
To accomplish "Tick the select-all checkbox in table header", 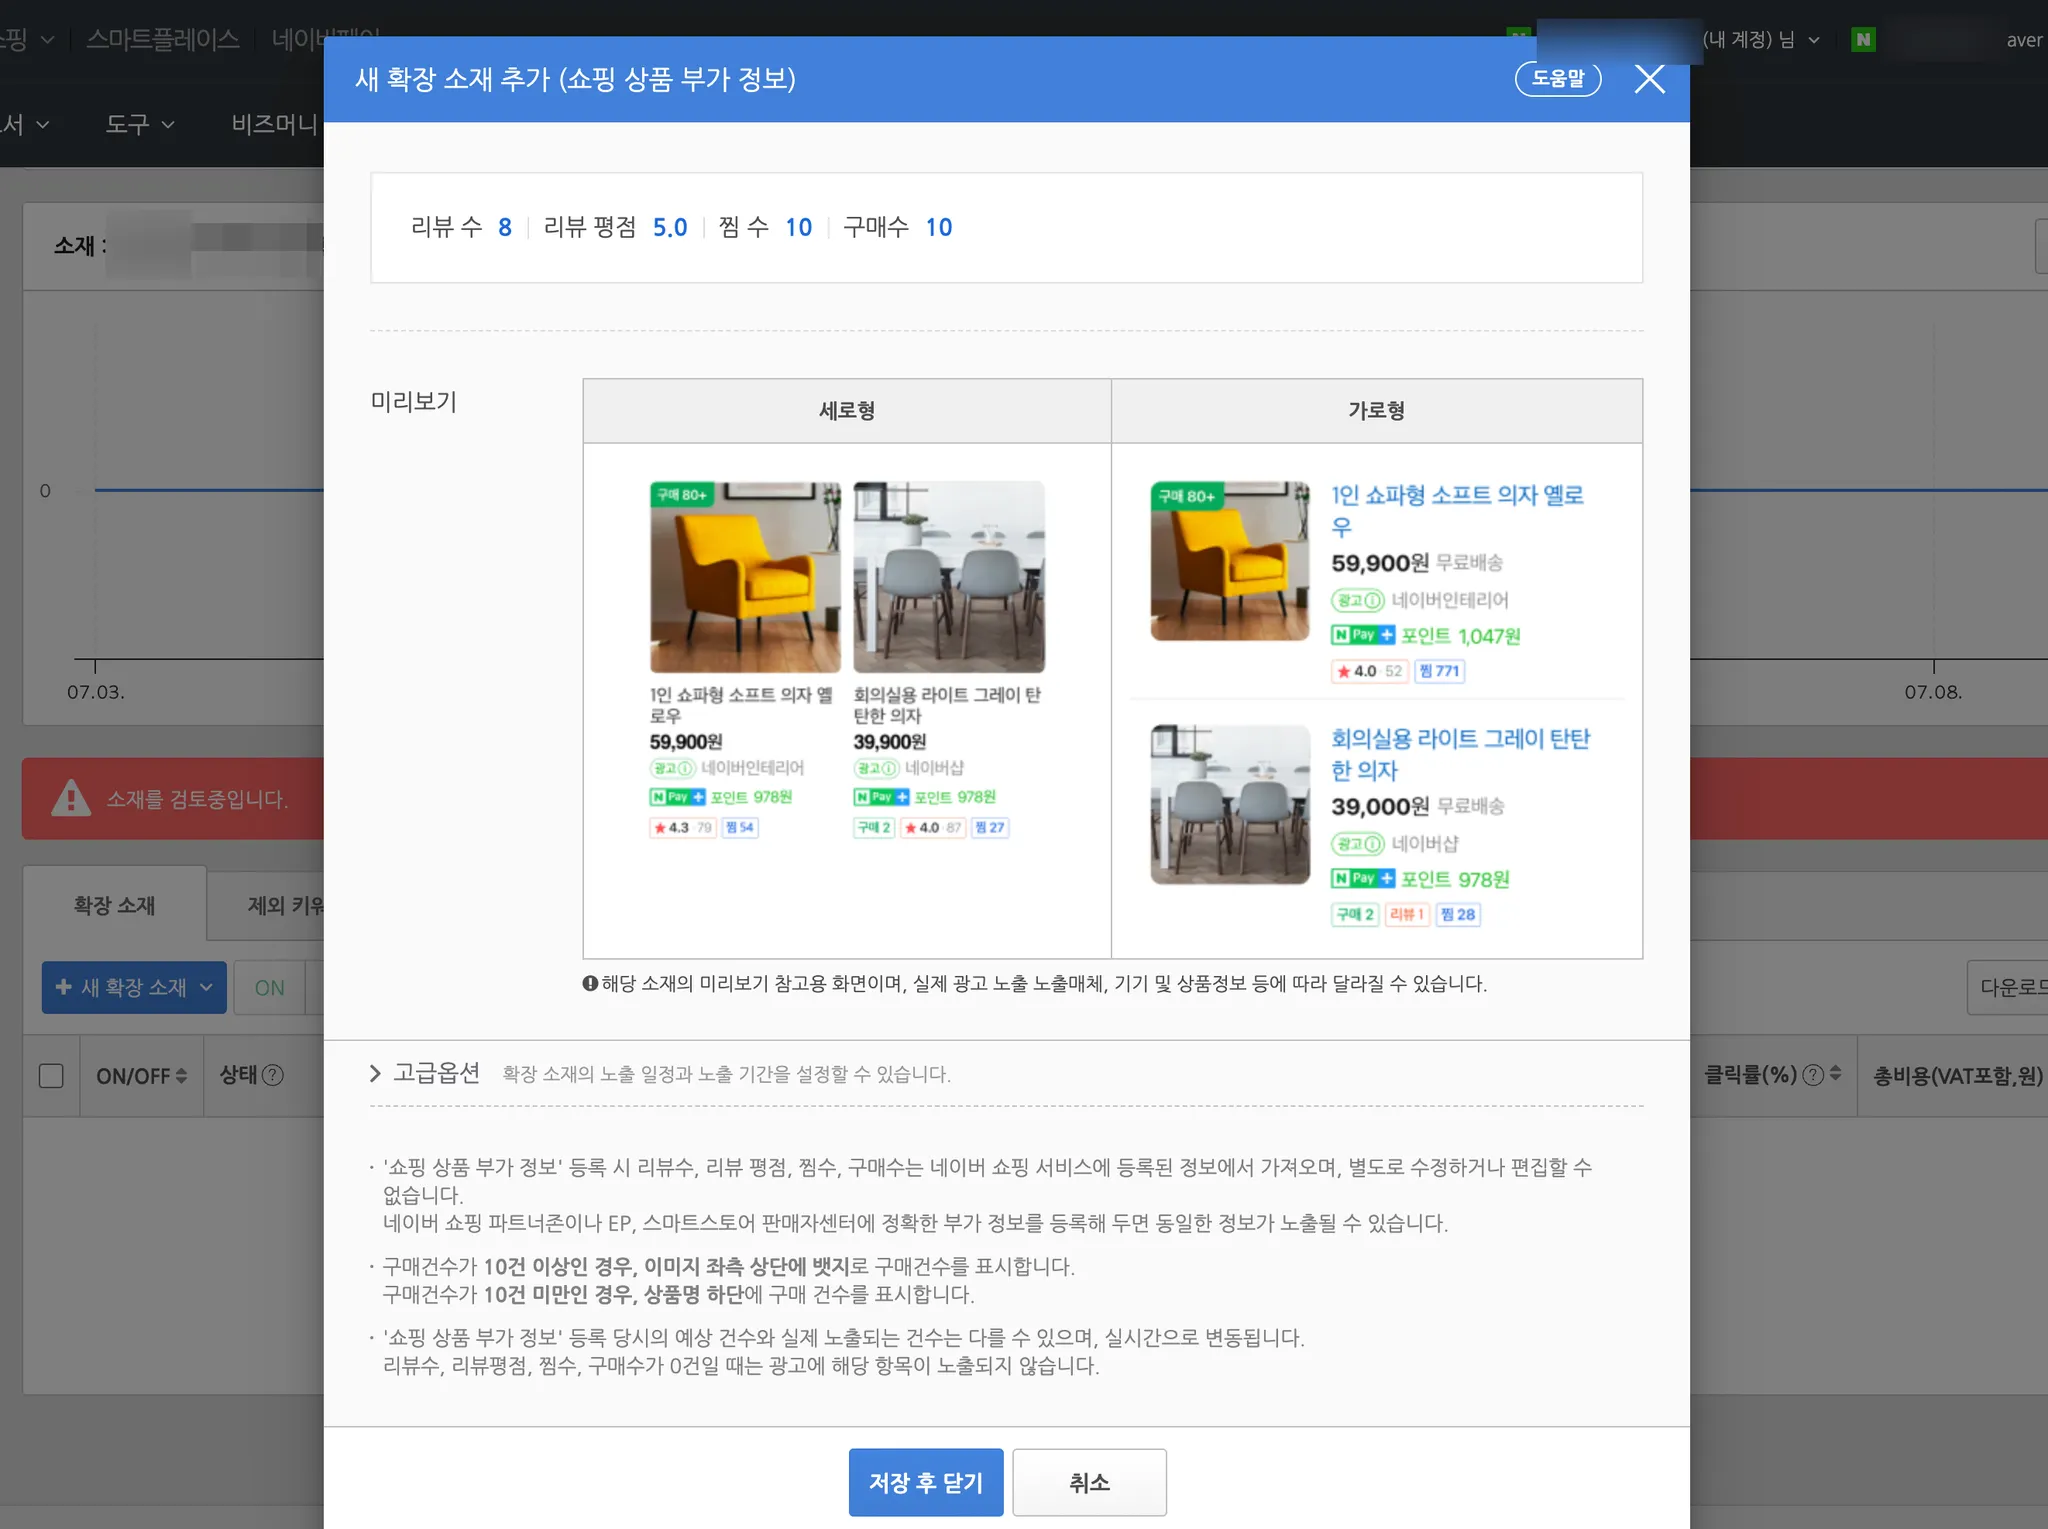I will coord(51,1076).
